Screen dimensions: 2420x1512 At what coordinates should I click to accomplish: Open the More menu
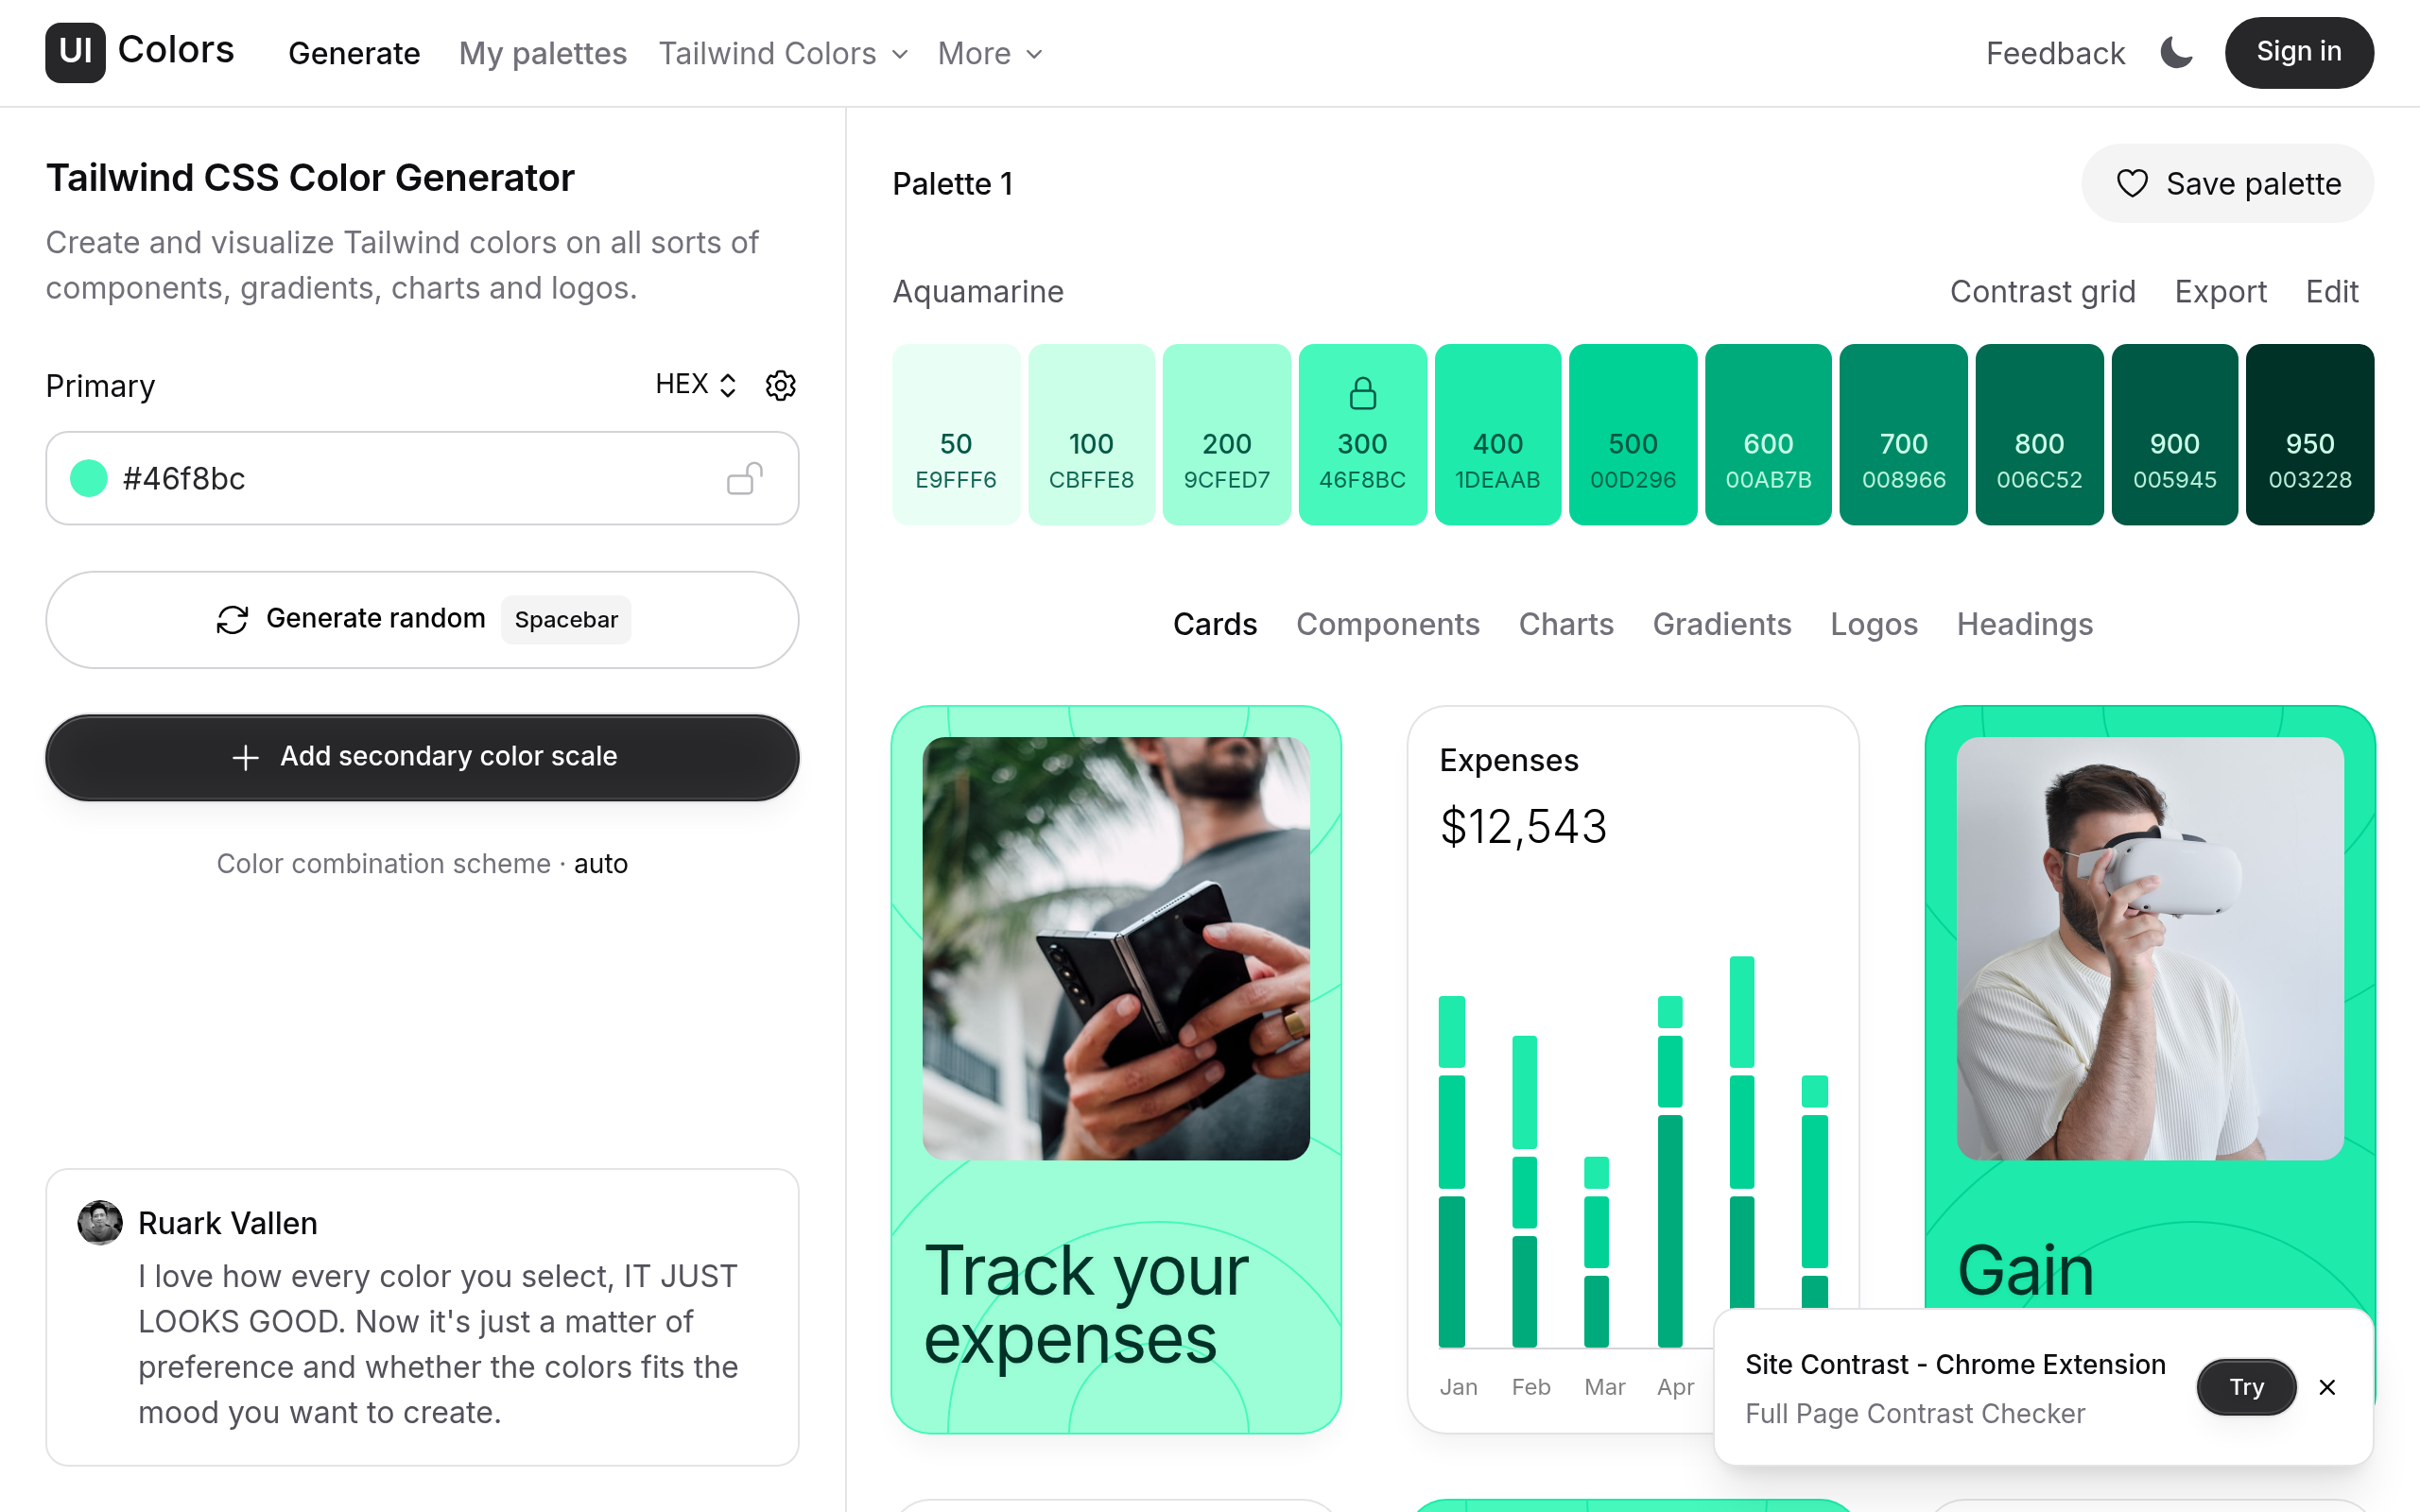[x=989, y=53]
